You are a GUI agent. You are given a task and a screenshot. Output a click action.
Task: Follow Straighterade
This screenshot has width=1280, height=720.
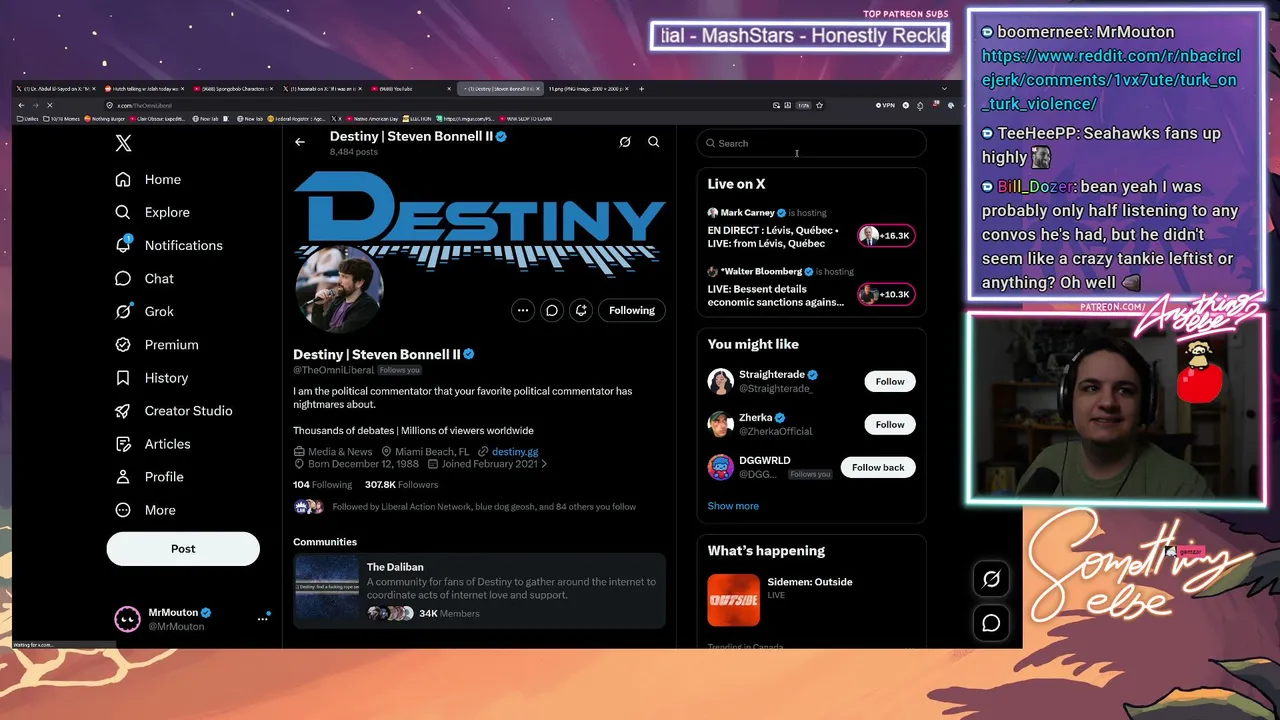point(890,381)
